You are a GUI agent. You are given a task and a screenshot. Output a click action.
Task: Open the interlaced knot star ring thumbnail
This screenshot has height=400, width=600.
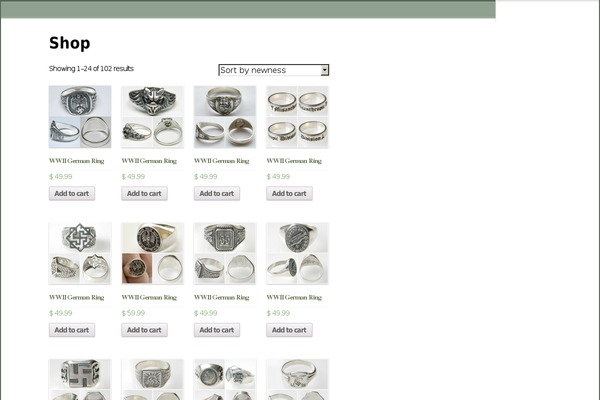tap(80, 253)
